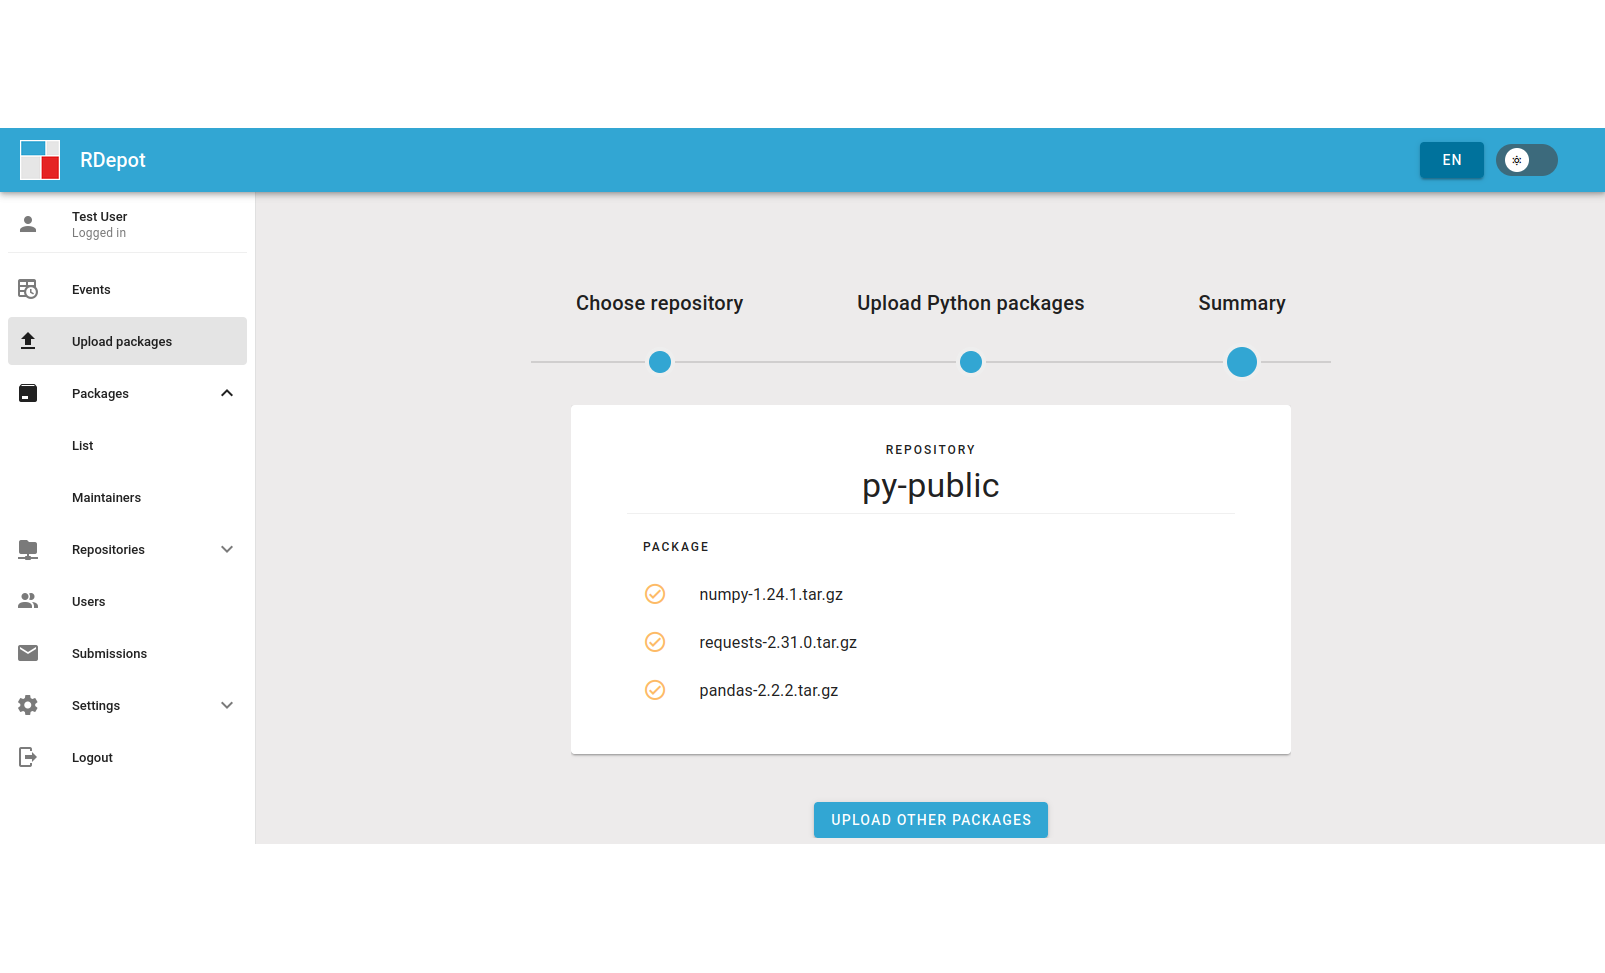The height and width of the screenshot is (973, 1605).
Task: Click the Repositories folder icon
Action: [28, 549]
